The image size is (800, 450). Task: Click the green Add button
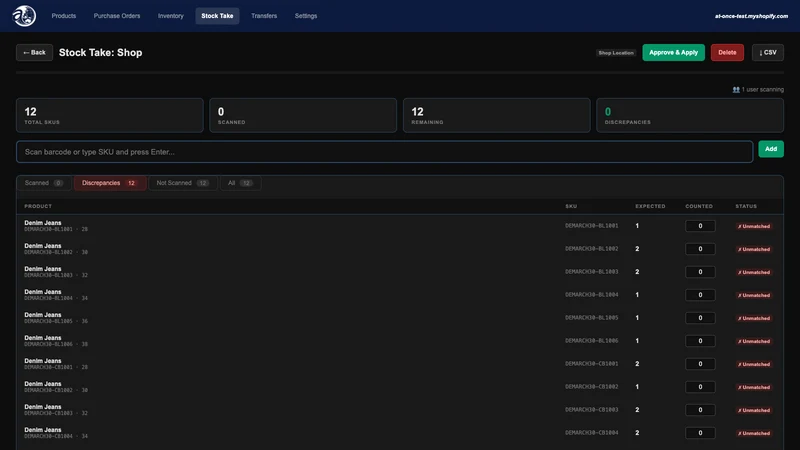click(770, 149)
